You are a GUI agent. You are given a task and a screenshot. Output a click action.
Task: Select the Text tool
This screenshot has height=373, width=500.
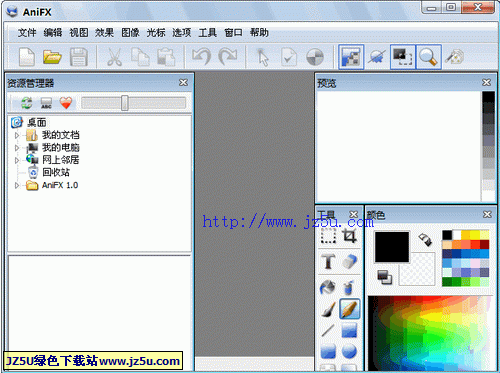pyautogui.click(x=328, y=261)
